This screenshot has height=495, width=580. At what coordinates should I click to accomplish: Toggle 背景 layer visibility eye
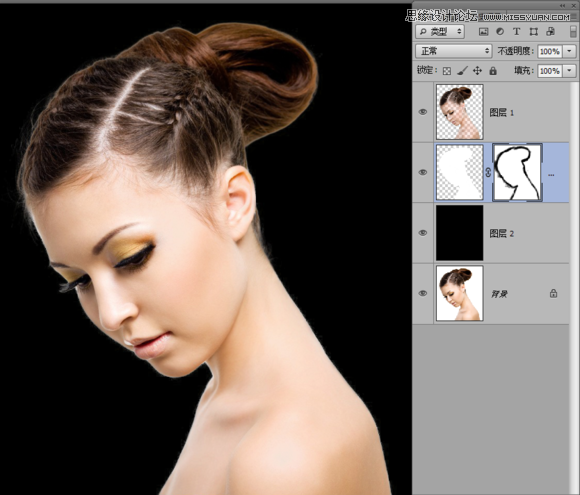point(423,293)
